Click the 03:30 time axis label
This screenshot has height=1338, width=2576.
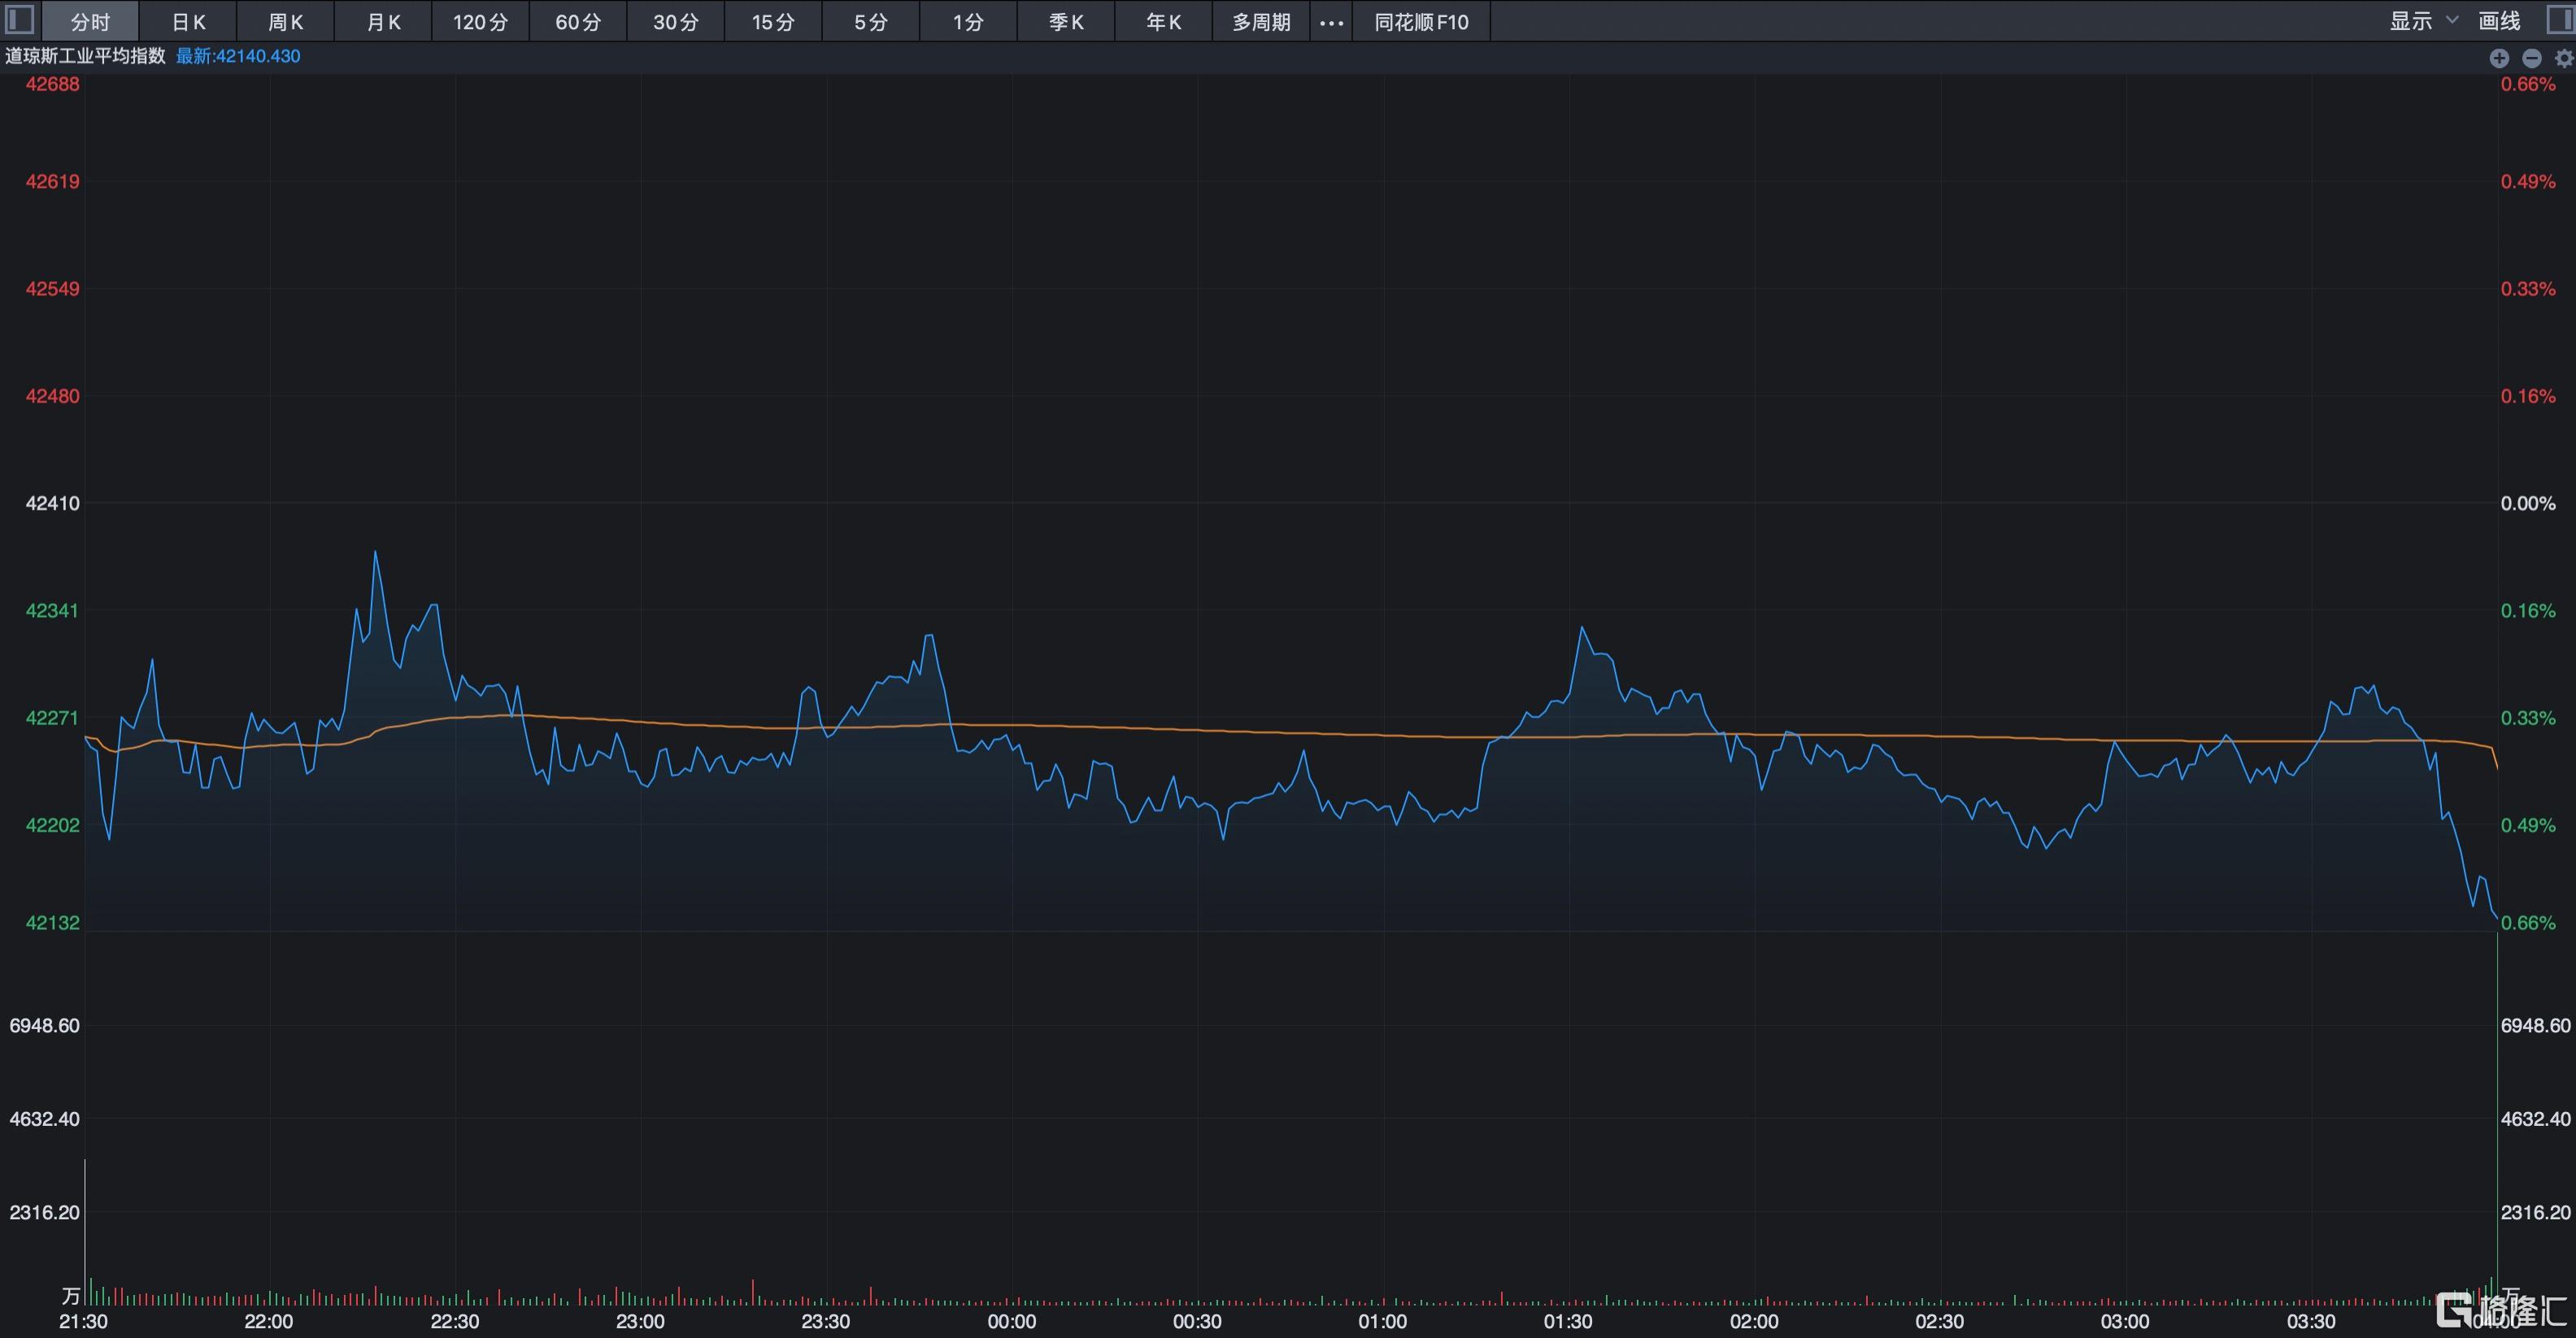(x=2310, y=1322)
